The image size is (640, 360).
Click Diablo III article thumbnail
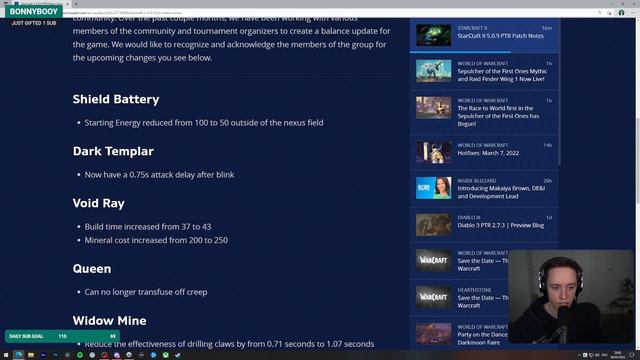pyautogui.click(x=433, y=224)
